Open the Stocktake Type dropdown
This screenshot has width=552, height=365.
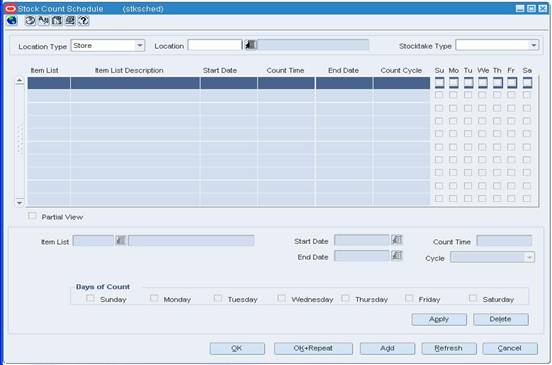497,45
